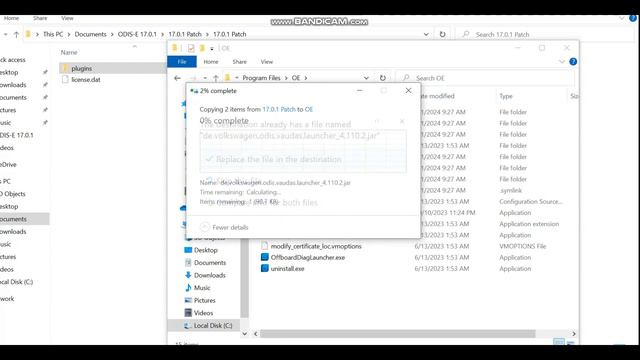This screenshot has width=640, height=360.
Task: Open address history dropdown in OE window
Action: pyautogui.click(x=366, y=78)
